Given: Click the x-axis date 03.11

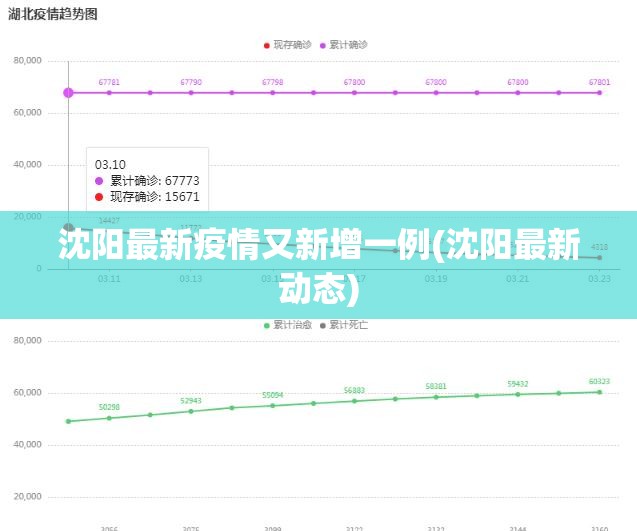Looking at the screenshot, I should tap(109, 279).
